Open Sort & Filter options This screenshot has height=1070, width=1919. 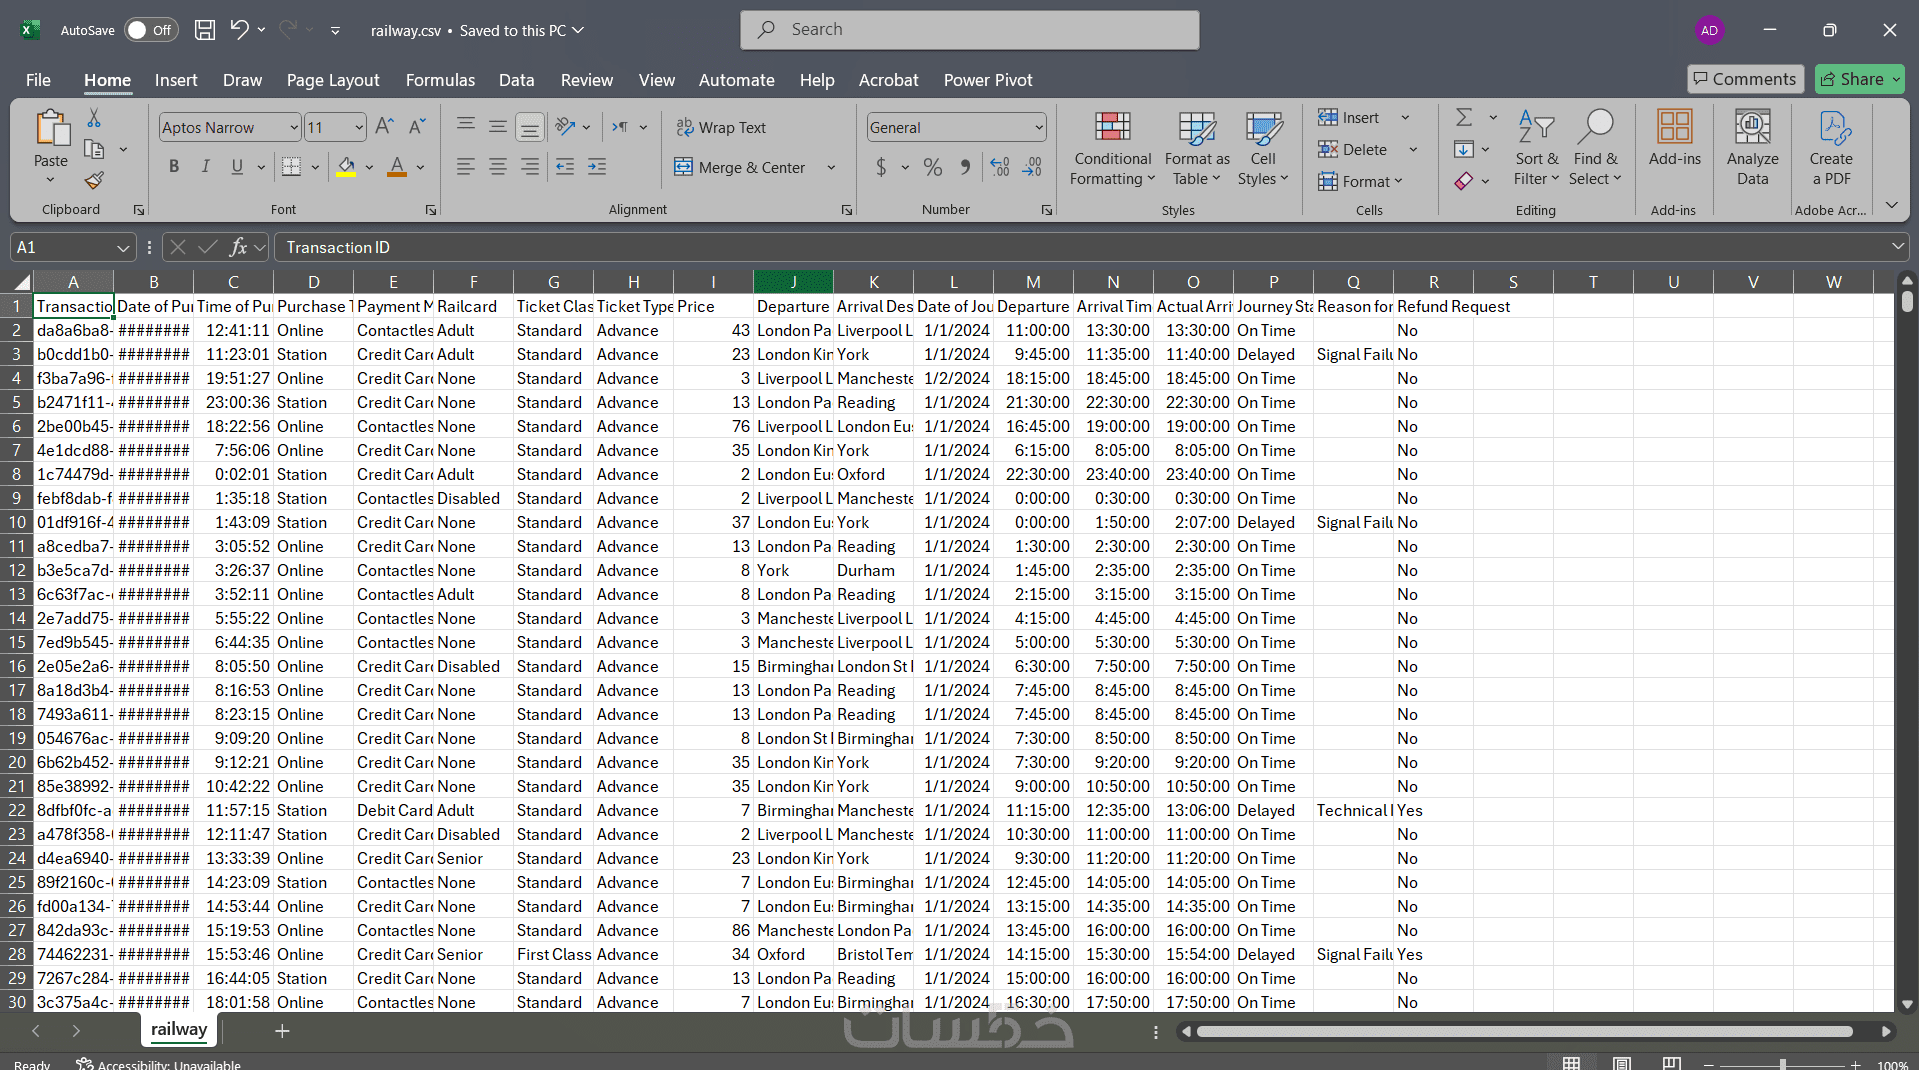pos(1536,149)
